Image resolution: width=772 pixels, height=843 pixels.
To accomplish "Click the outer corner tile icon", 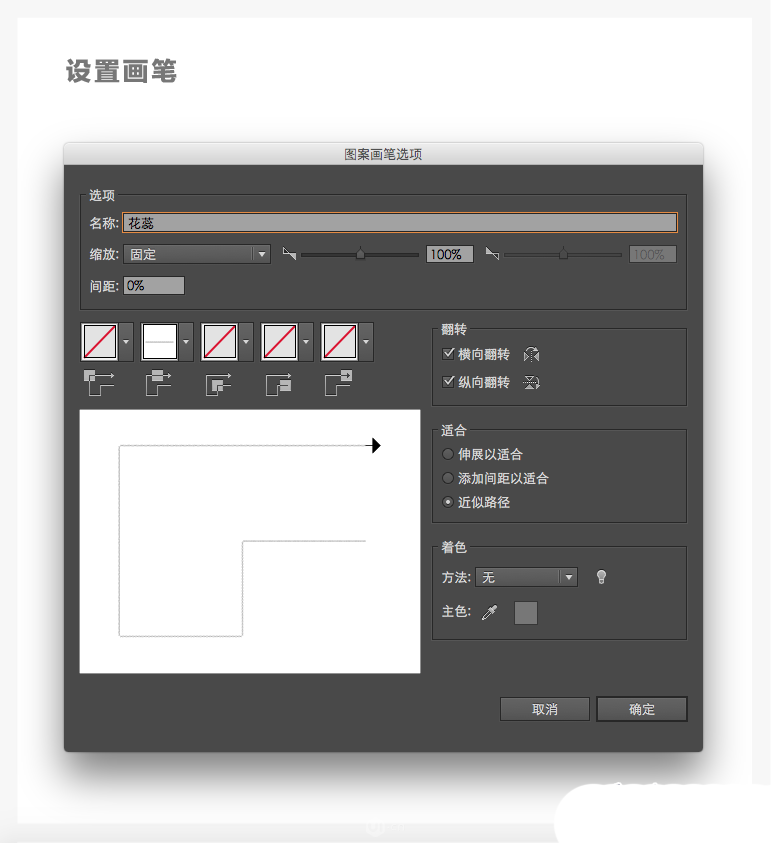I will 99,383.
